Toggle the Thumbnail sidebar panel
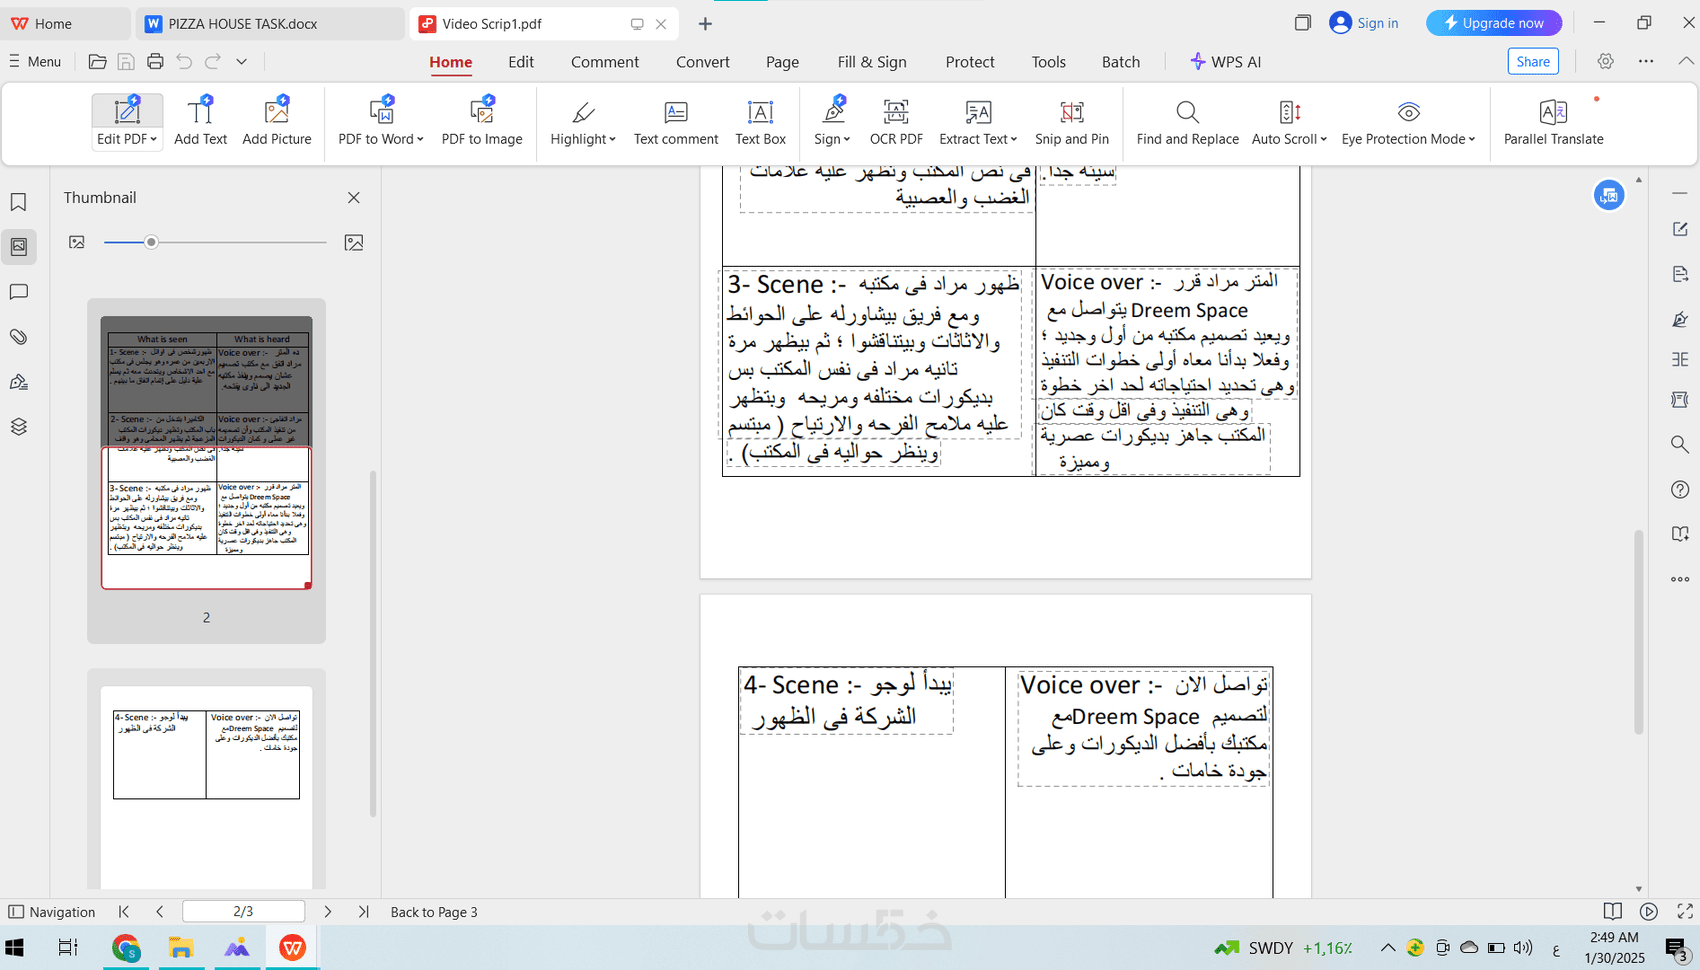 [x=18, y=247]
